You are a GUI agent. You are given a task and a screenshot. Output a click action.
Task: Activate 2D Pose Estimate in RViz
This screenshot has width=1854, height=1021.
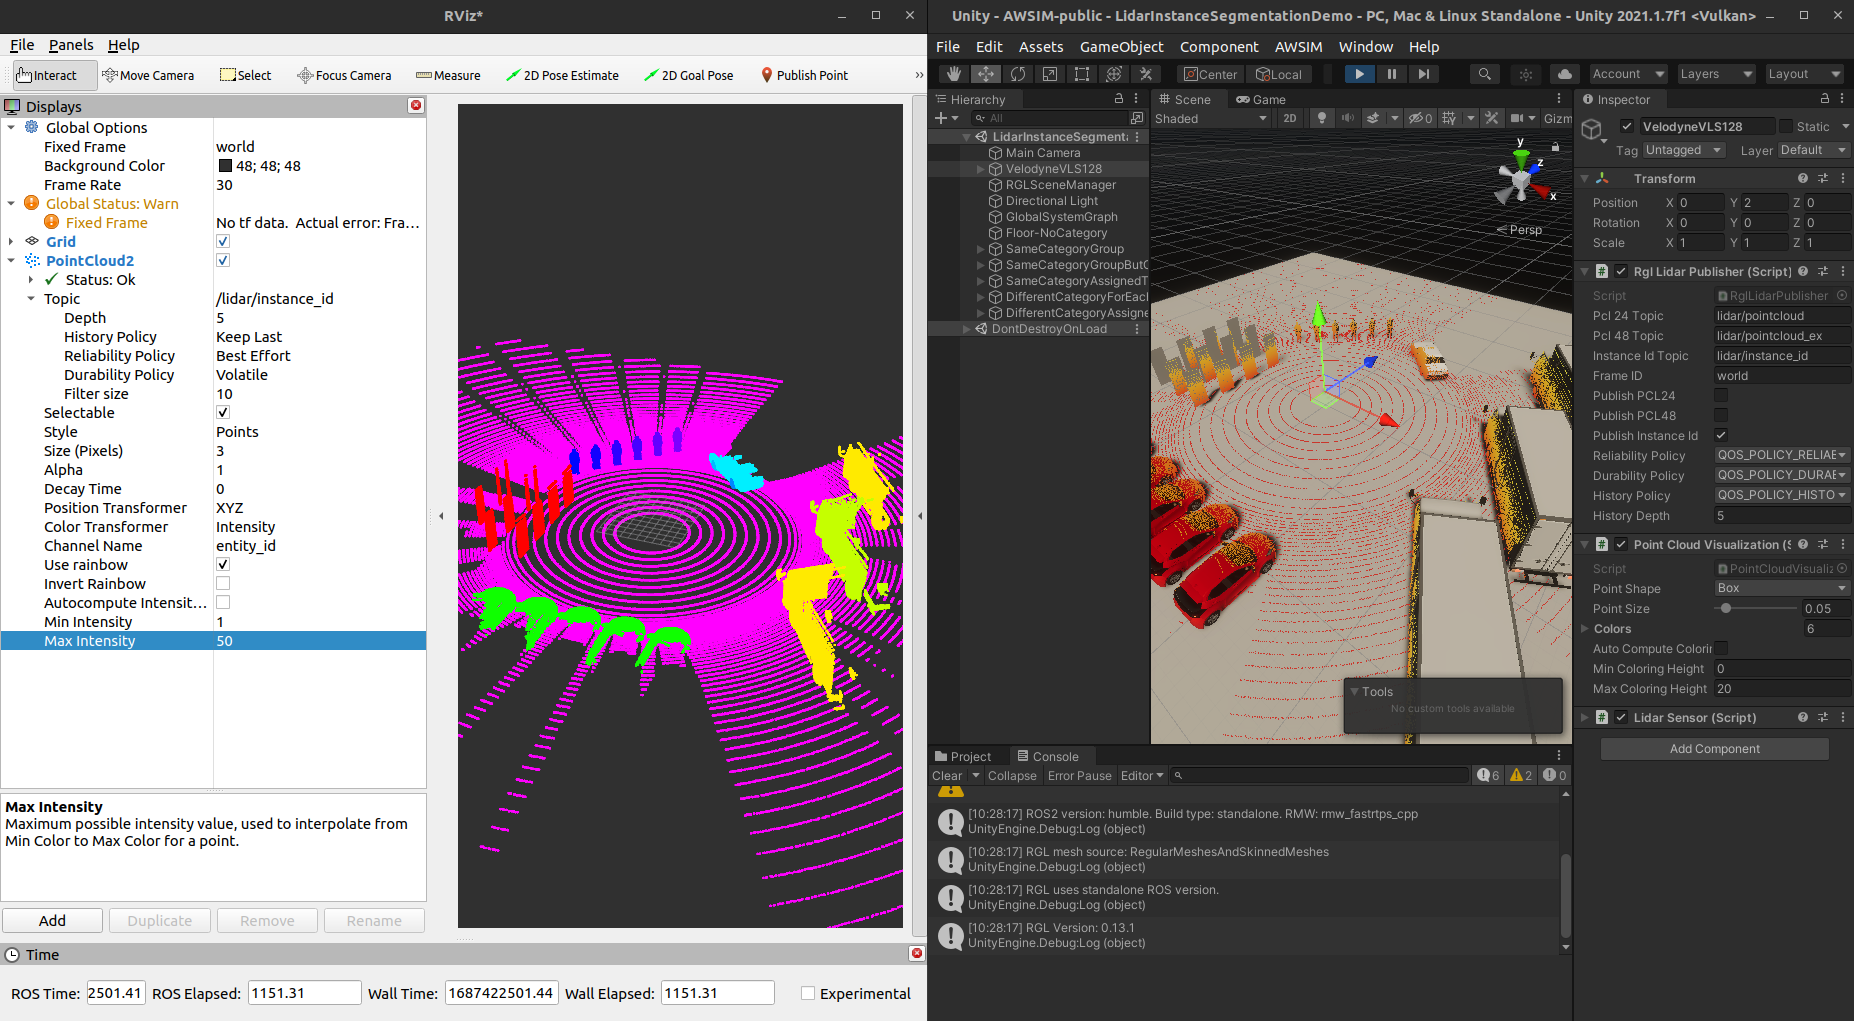pyautogui.click(x=563, y=75)
